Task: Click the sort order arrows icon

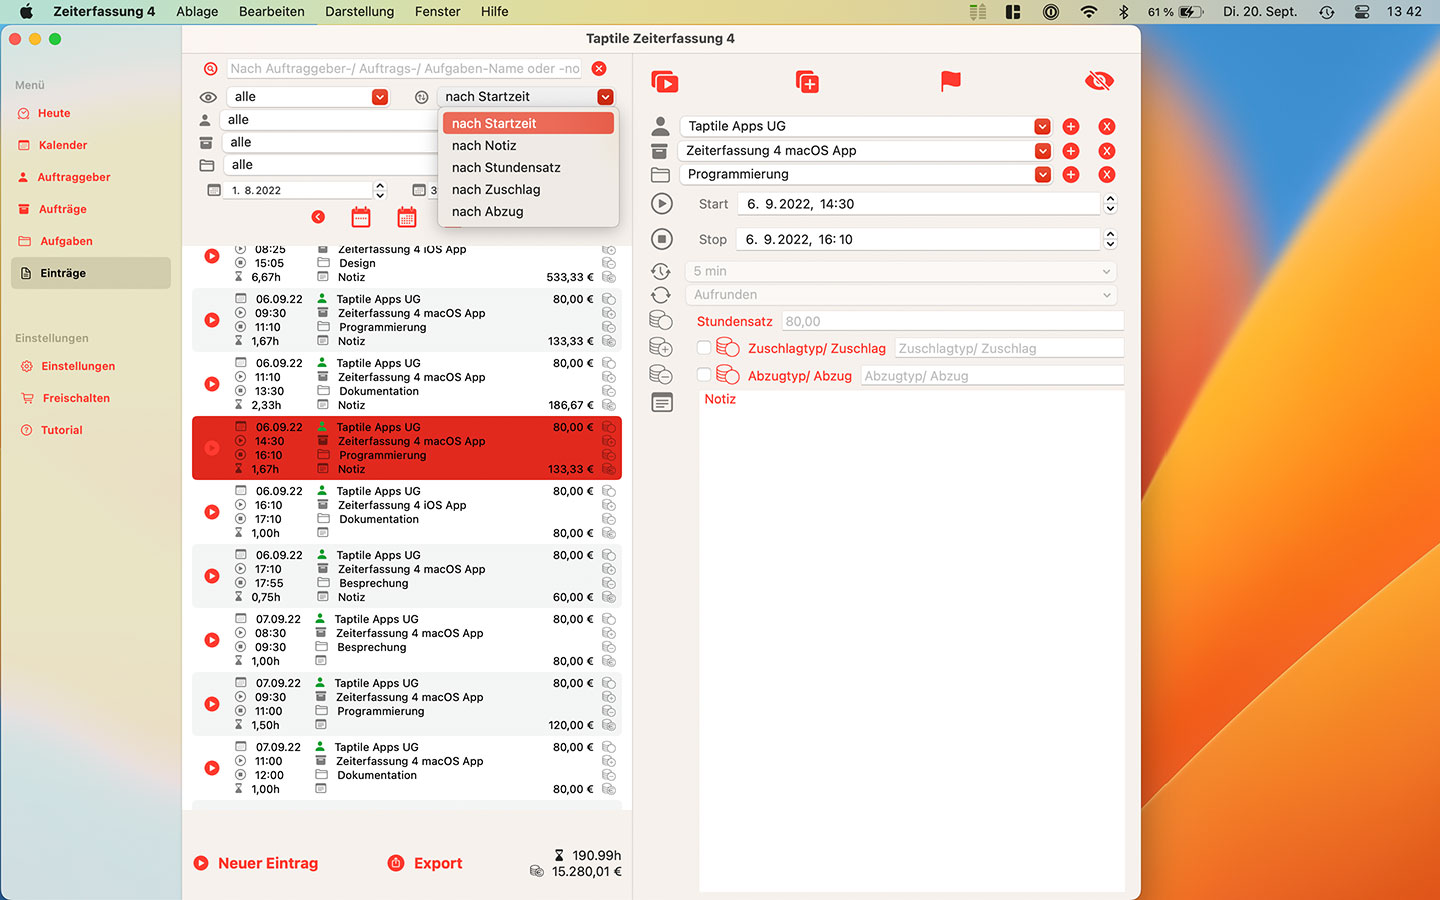Action: click(x=421, y=97)
